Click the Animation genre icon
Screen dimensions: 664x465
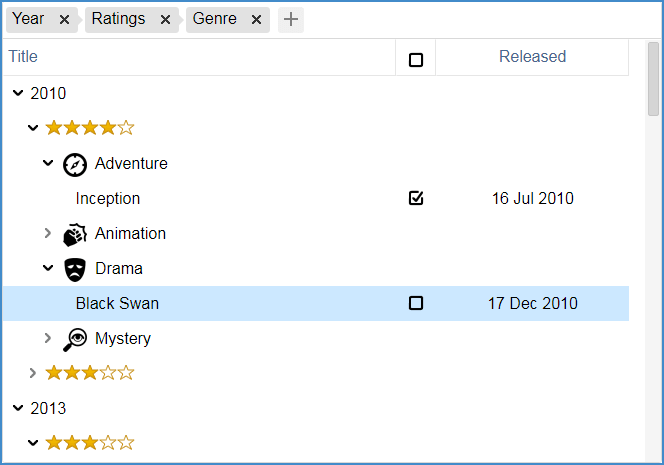pos(75,234)
